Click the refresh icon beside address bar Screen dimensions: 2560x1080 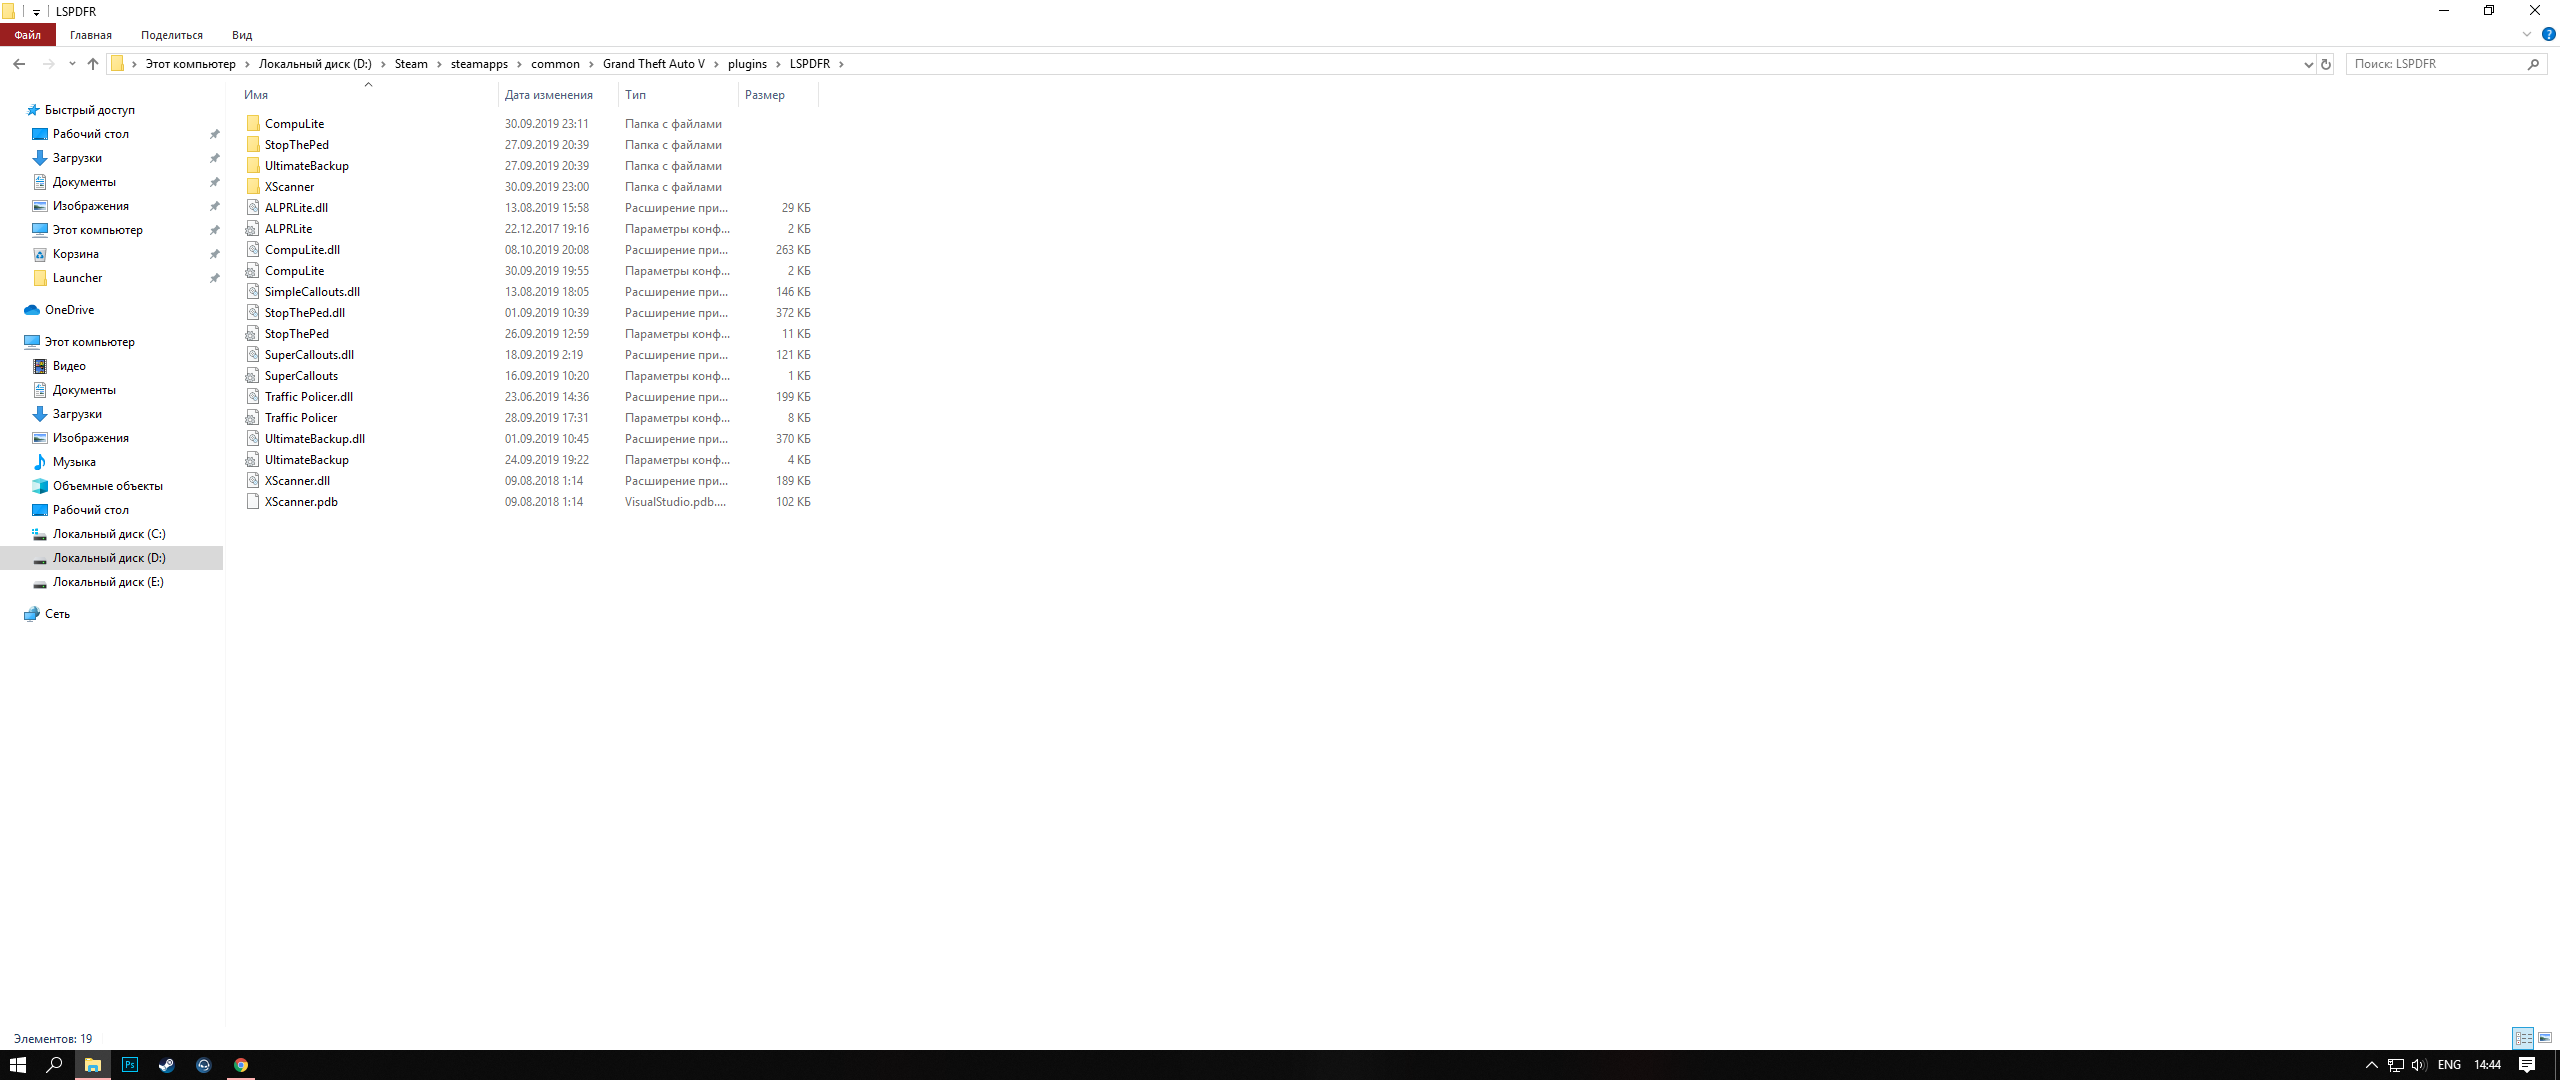(2326, 64)
